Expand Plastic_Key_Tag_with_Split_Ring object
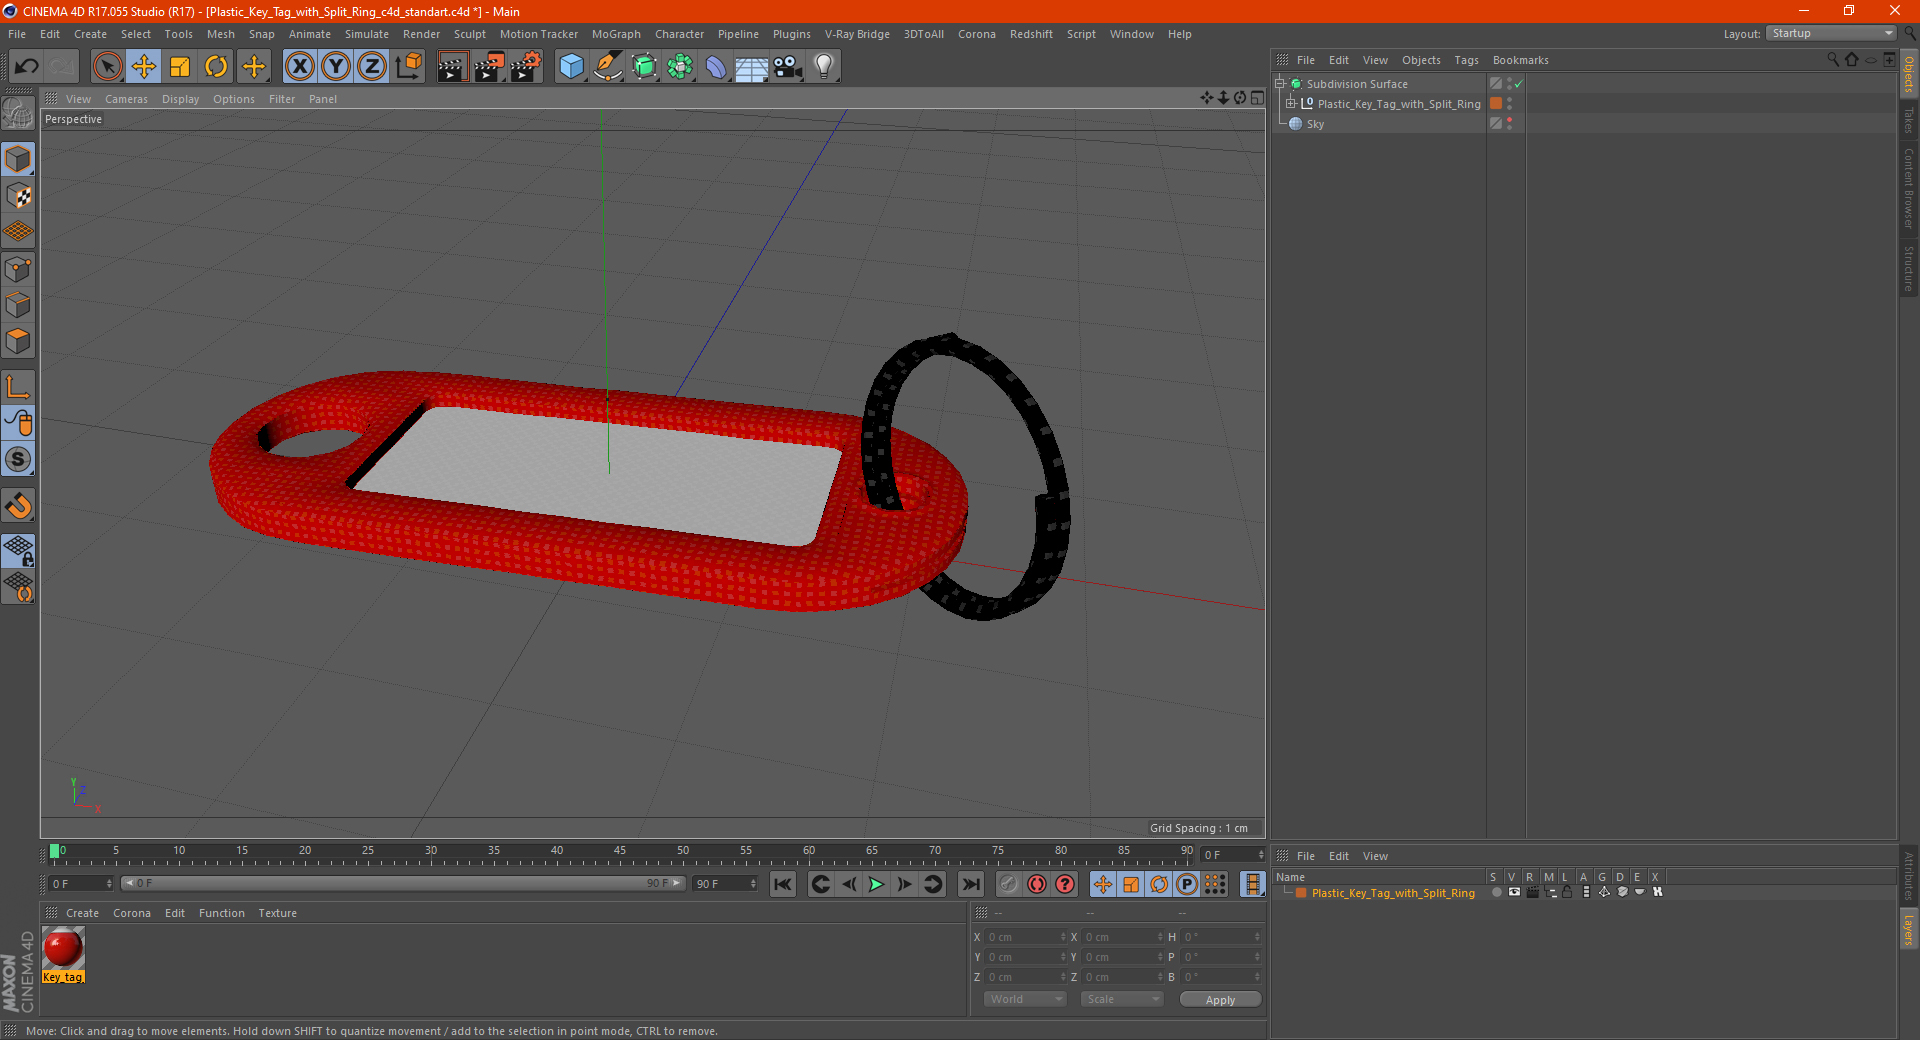Viewport: 1920px width, 1040px height. pyautogui.click(x=1290, y=104)
